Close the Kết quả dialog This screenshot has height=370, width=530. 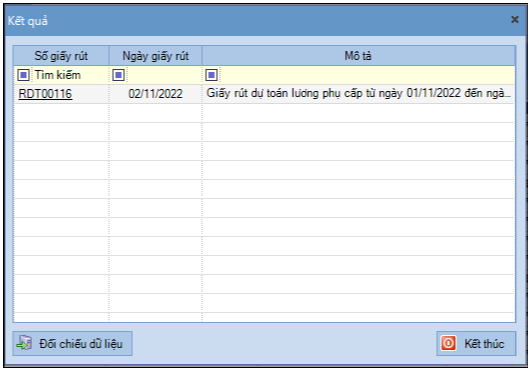click(515, 20)
